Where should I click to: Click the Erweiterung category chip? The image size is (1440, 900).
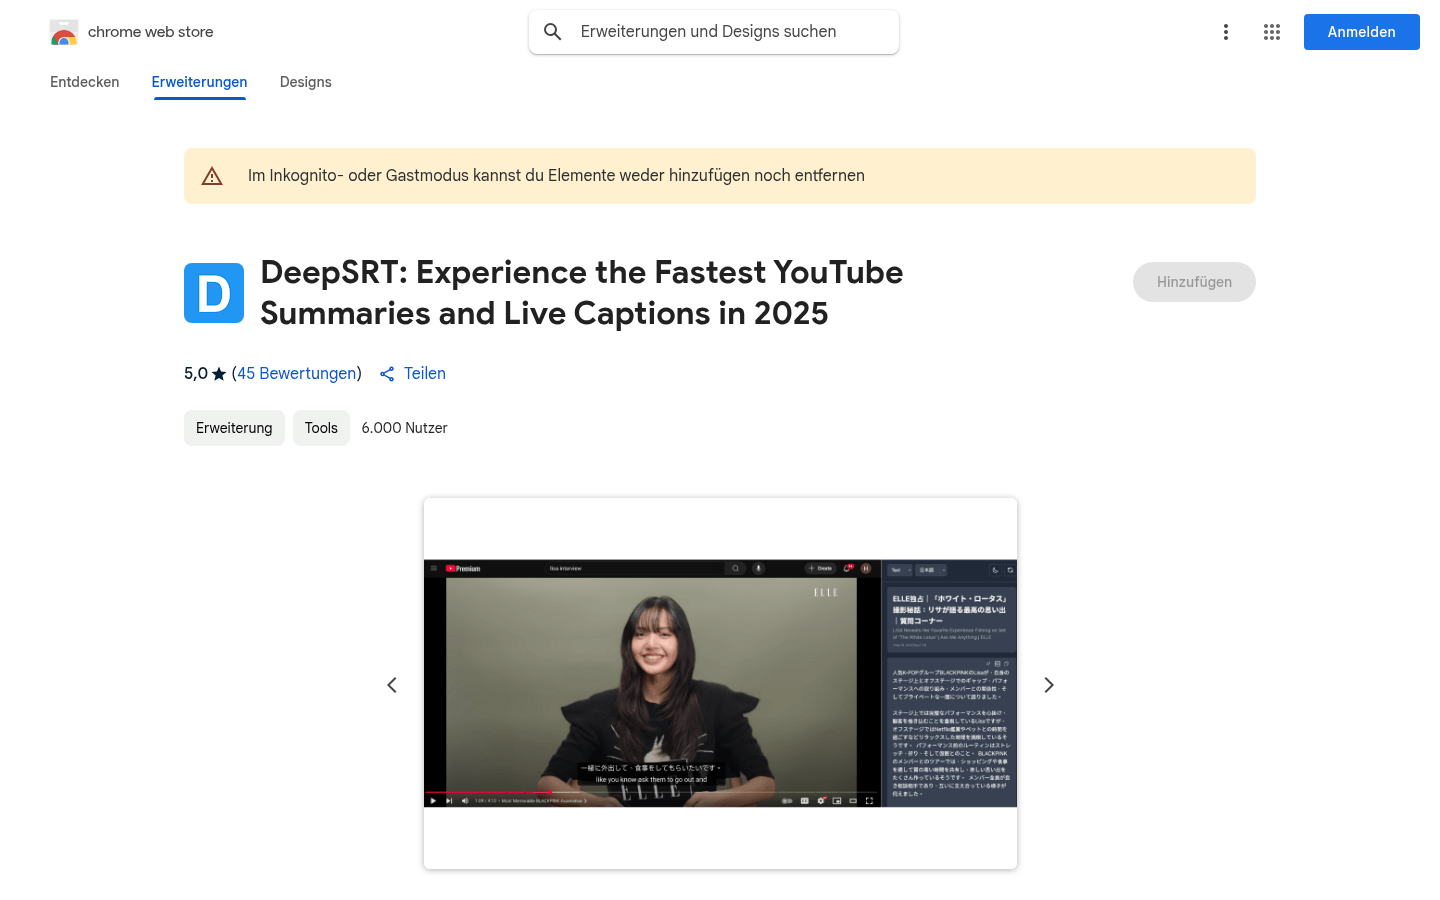[234, 428]
